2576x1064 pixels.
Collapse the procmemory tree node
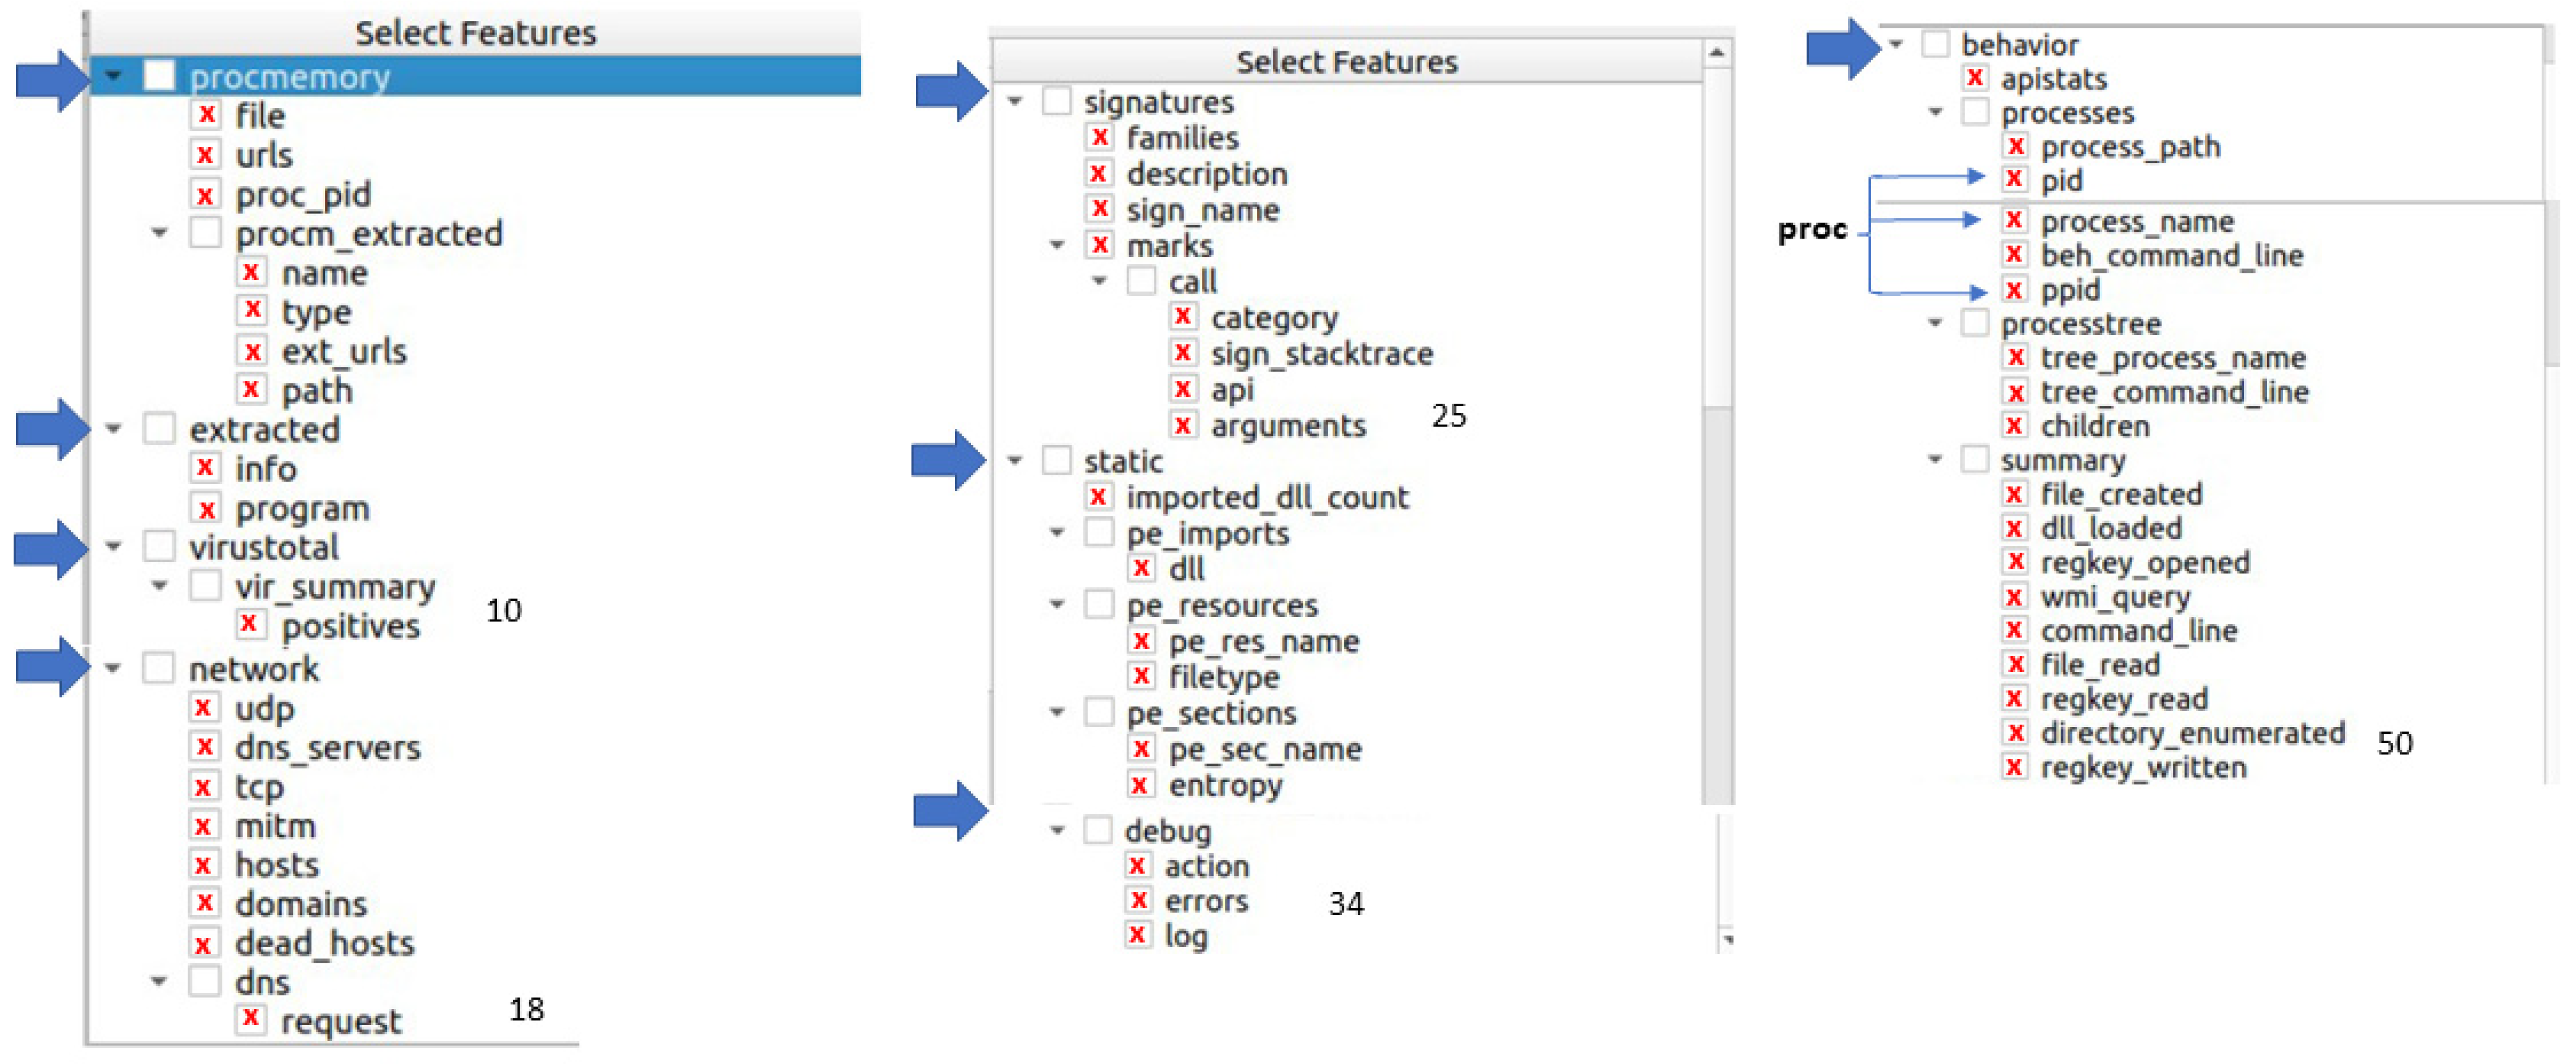coord(114,76)
